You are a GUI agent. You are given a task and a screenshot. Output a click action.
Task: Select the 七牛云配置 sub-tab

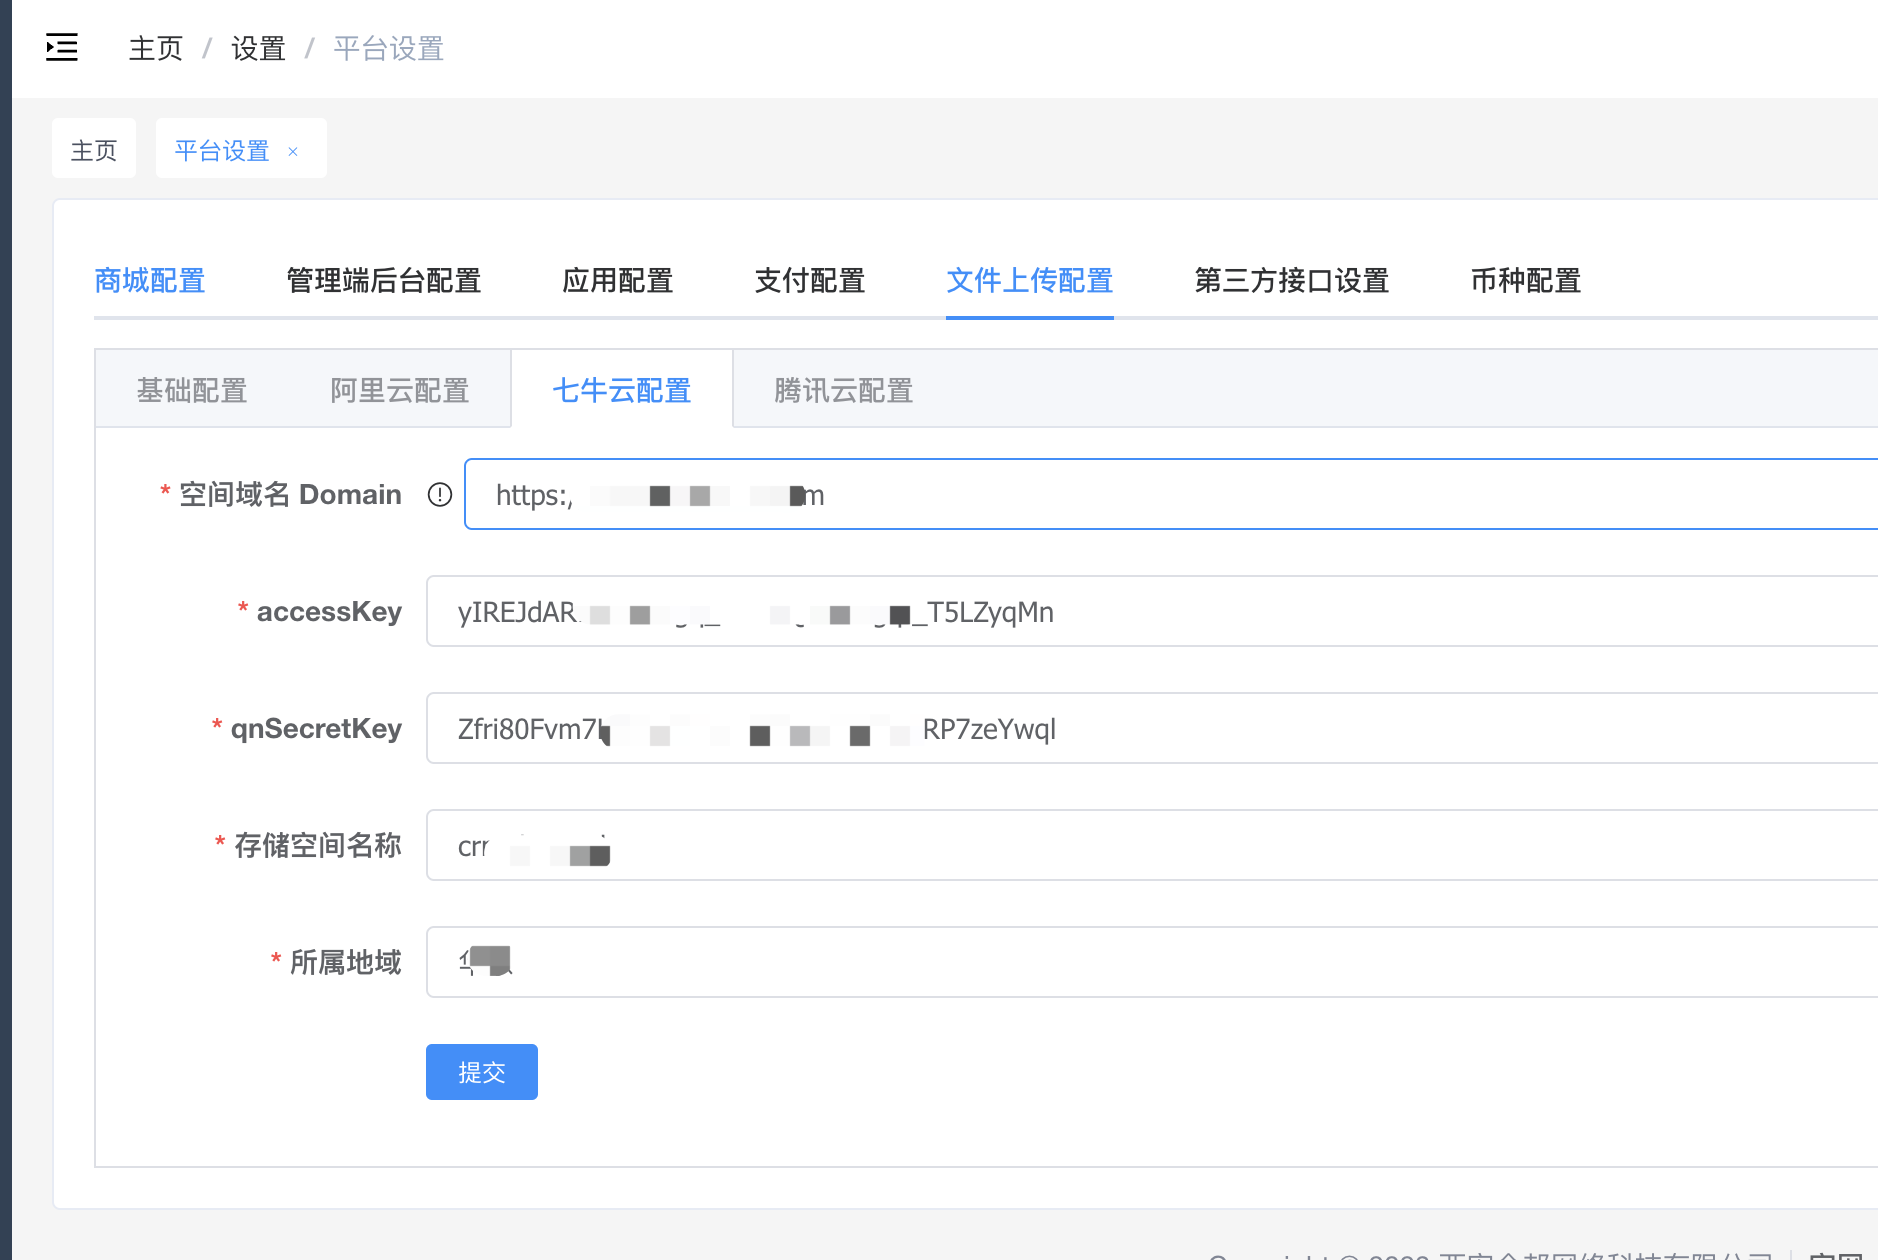[622, 390]
